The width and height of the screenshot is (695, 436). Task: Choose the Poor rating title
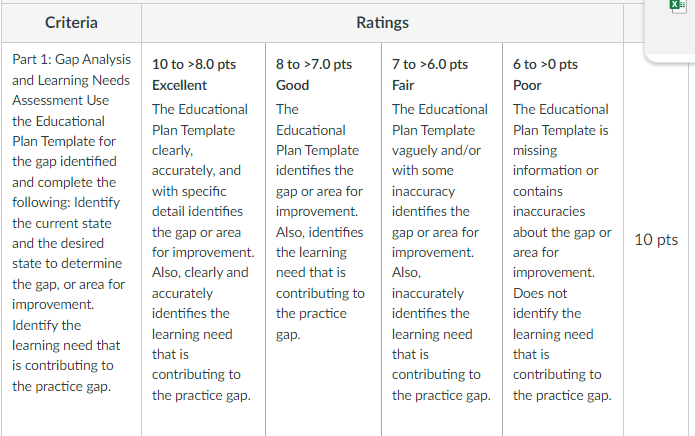527,85
